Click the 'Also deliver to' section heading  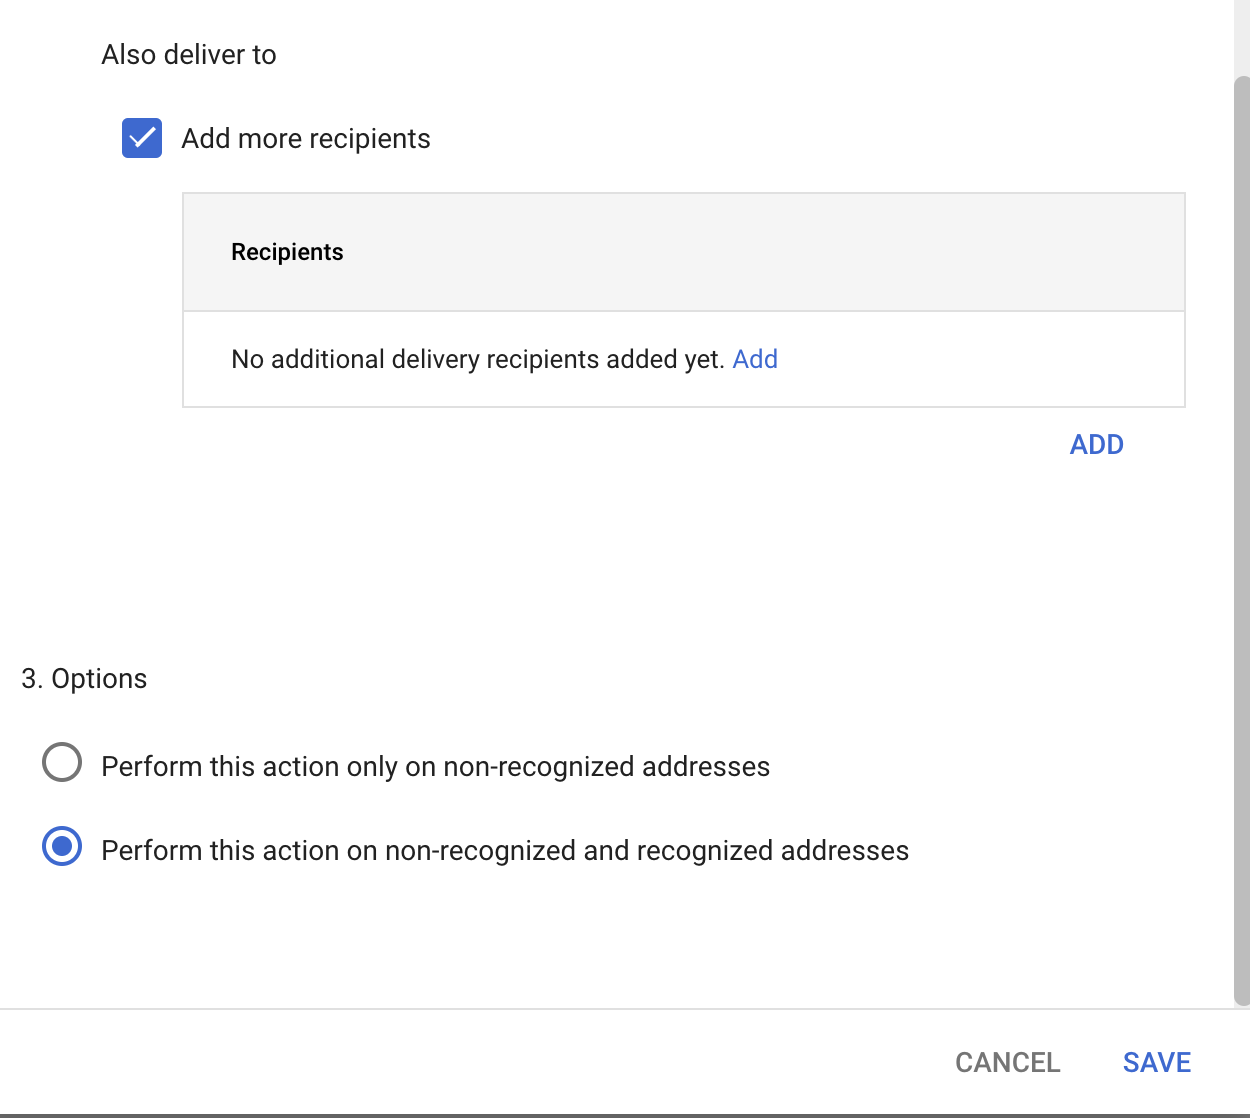tap(189, 54)
